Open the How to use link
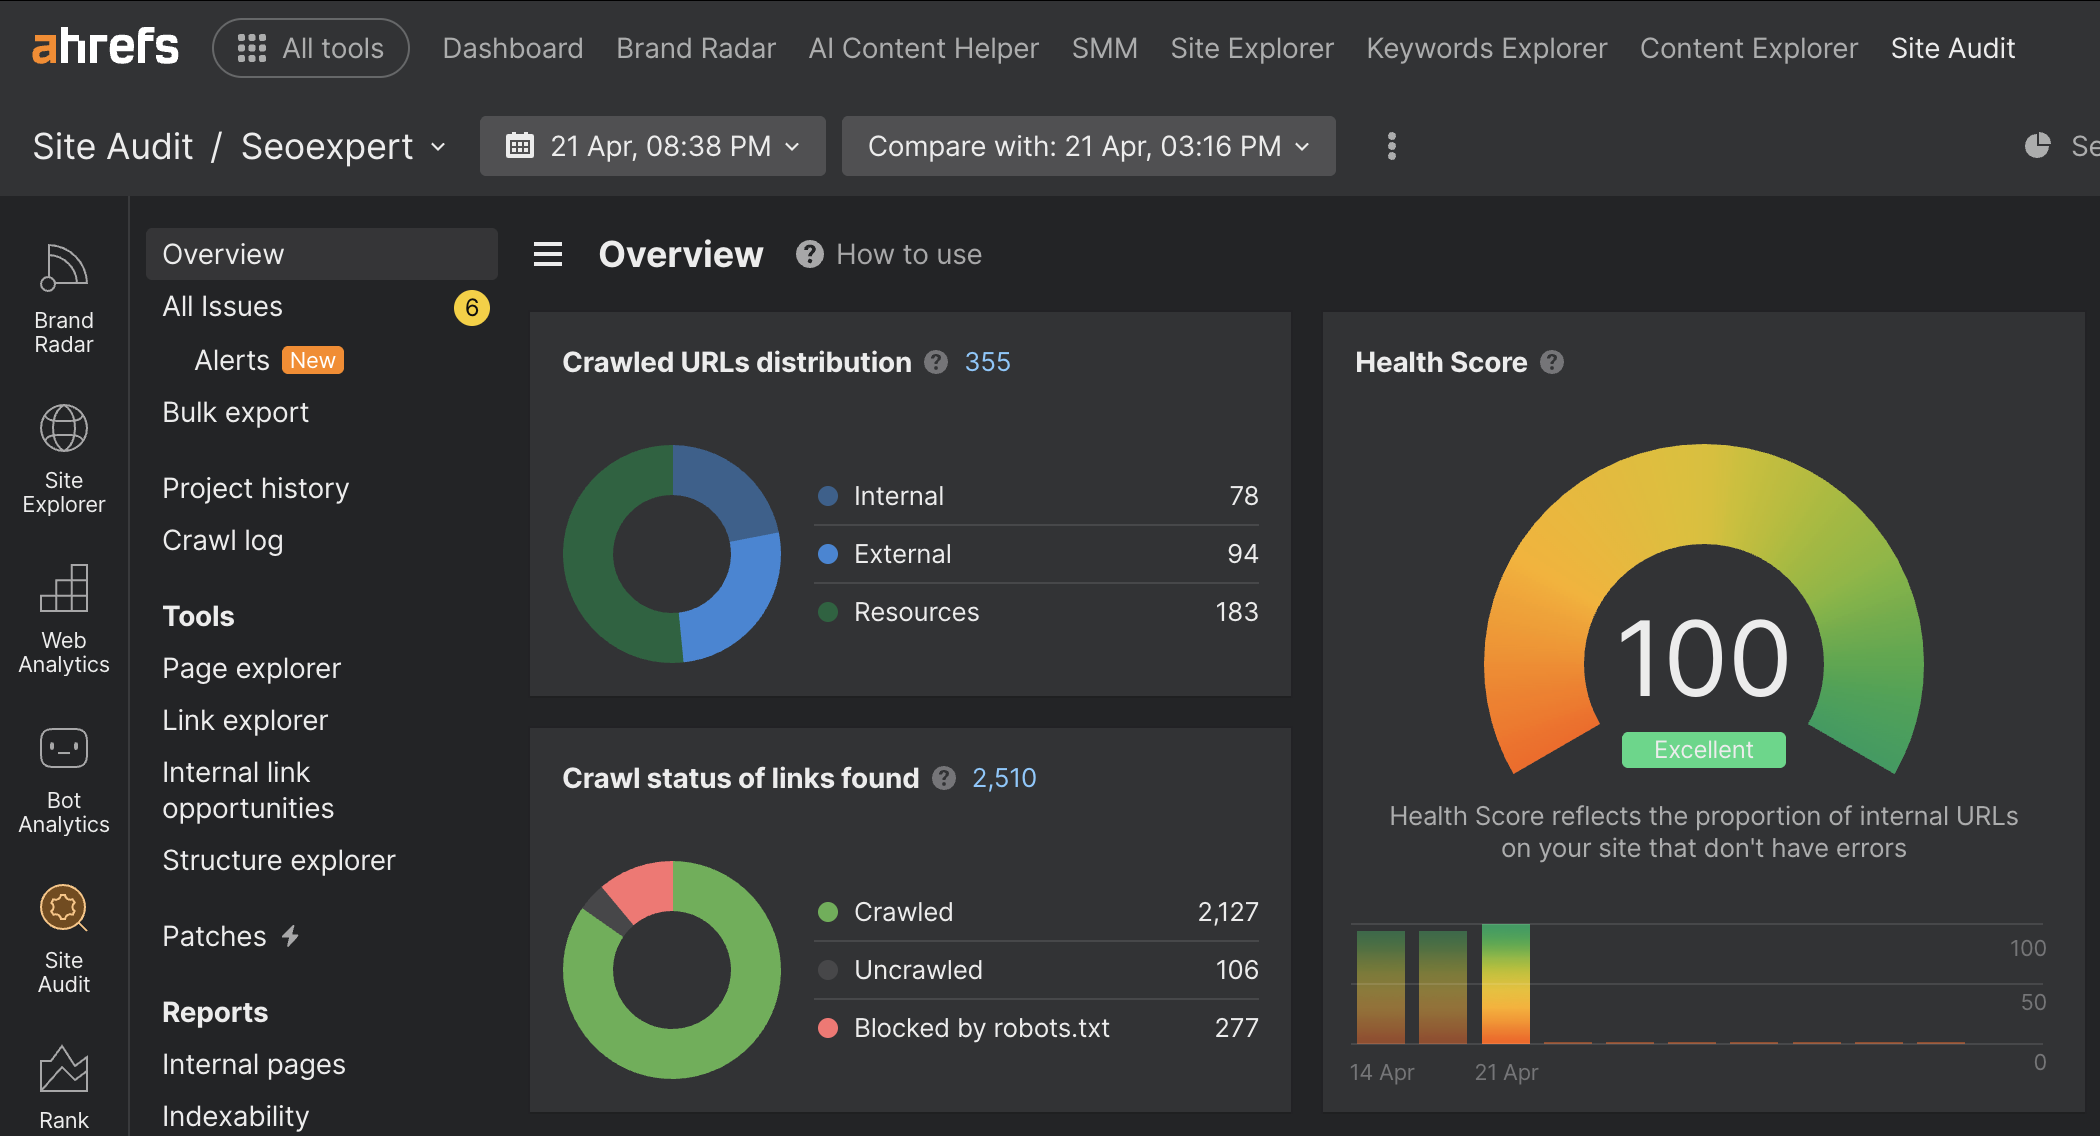2100x1136 pixels. 908,254
